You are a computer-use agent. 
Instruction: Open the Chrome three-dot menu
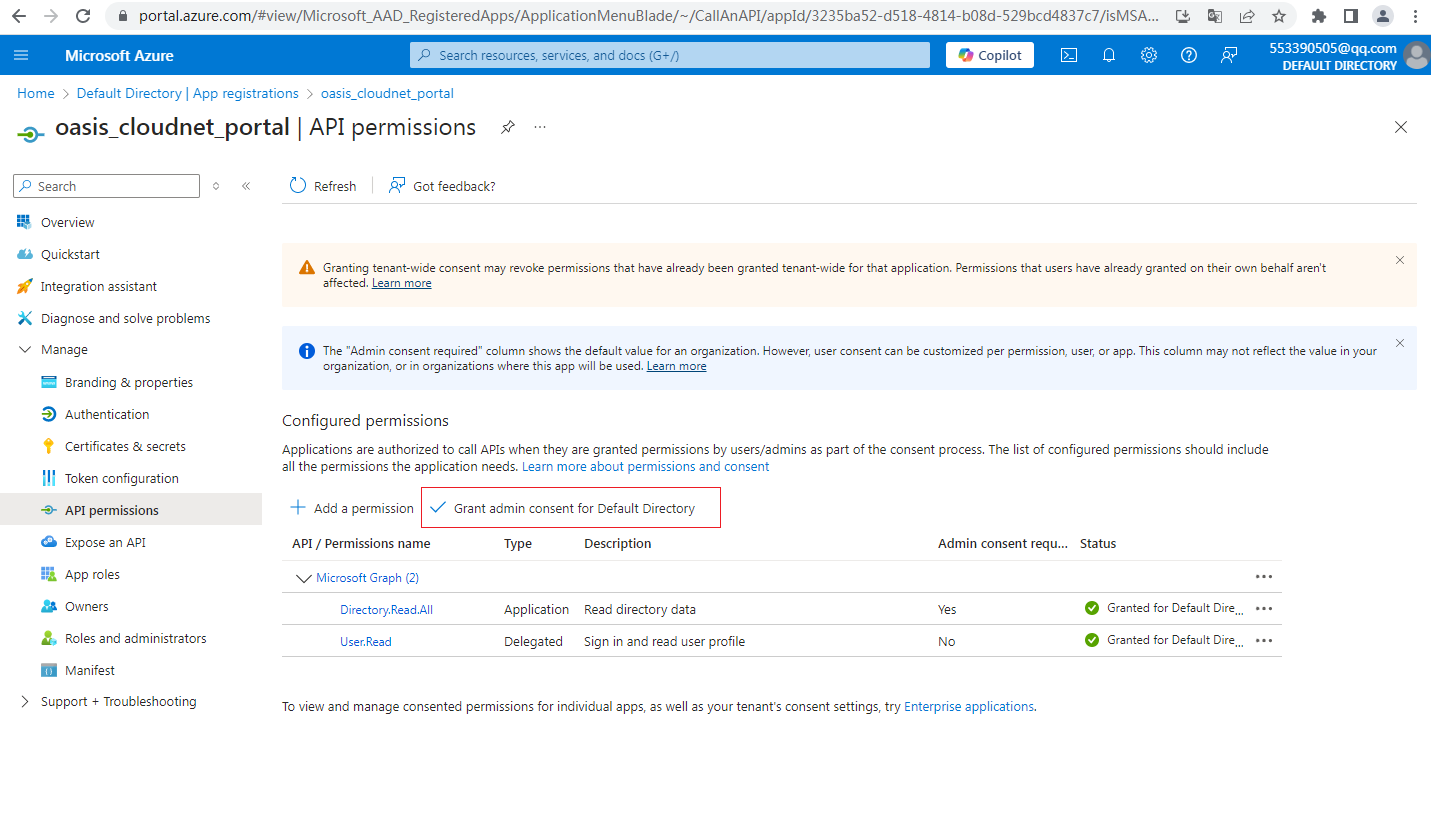coord(1417,16)
